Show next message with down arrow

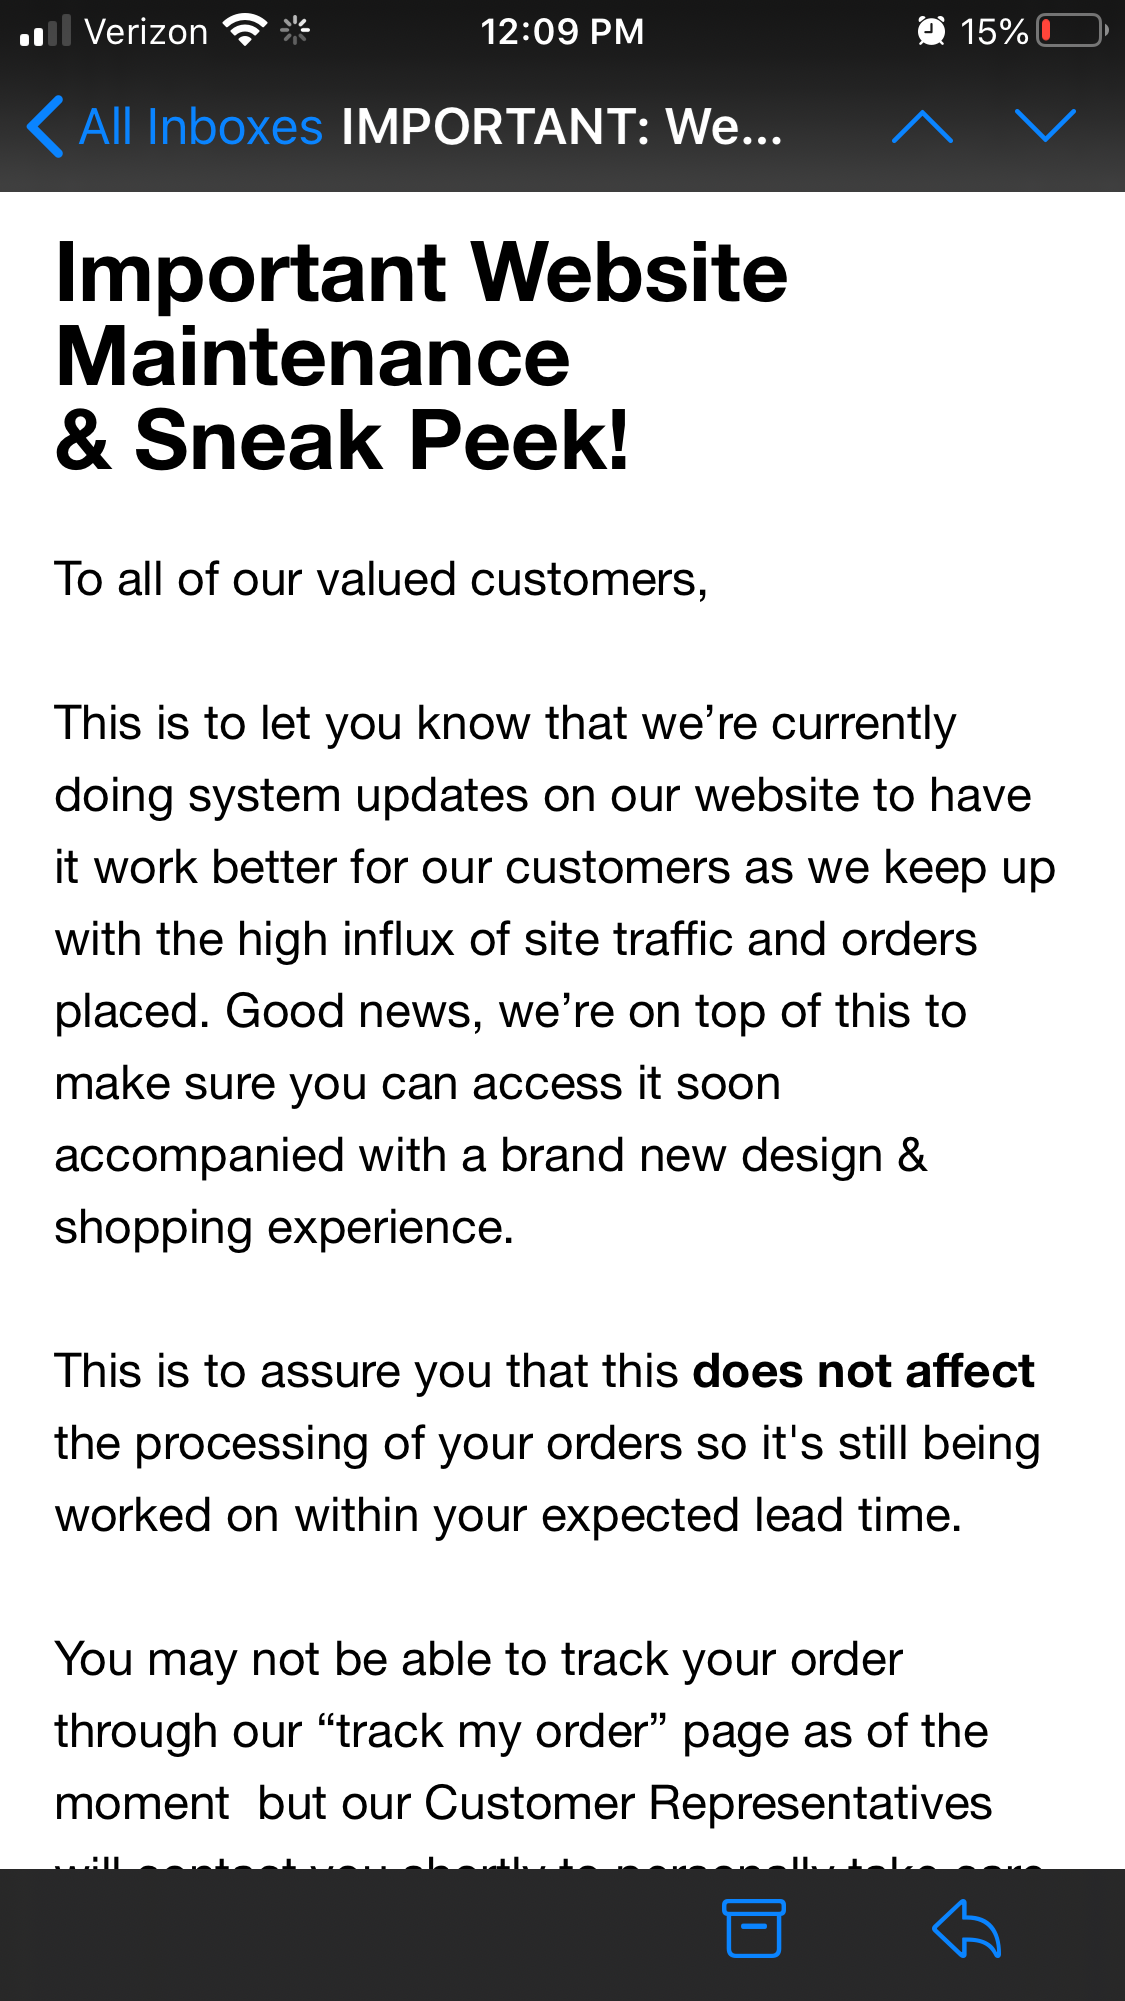click(1045, 127)
